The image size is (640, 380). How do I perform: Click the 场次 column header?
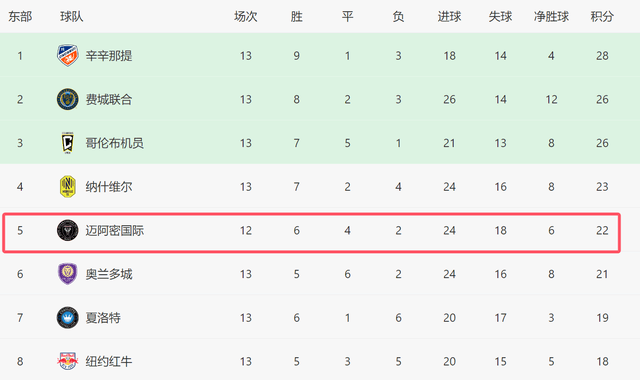coord(246,17)
